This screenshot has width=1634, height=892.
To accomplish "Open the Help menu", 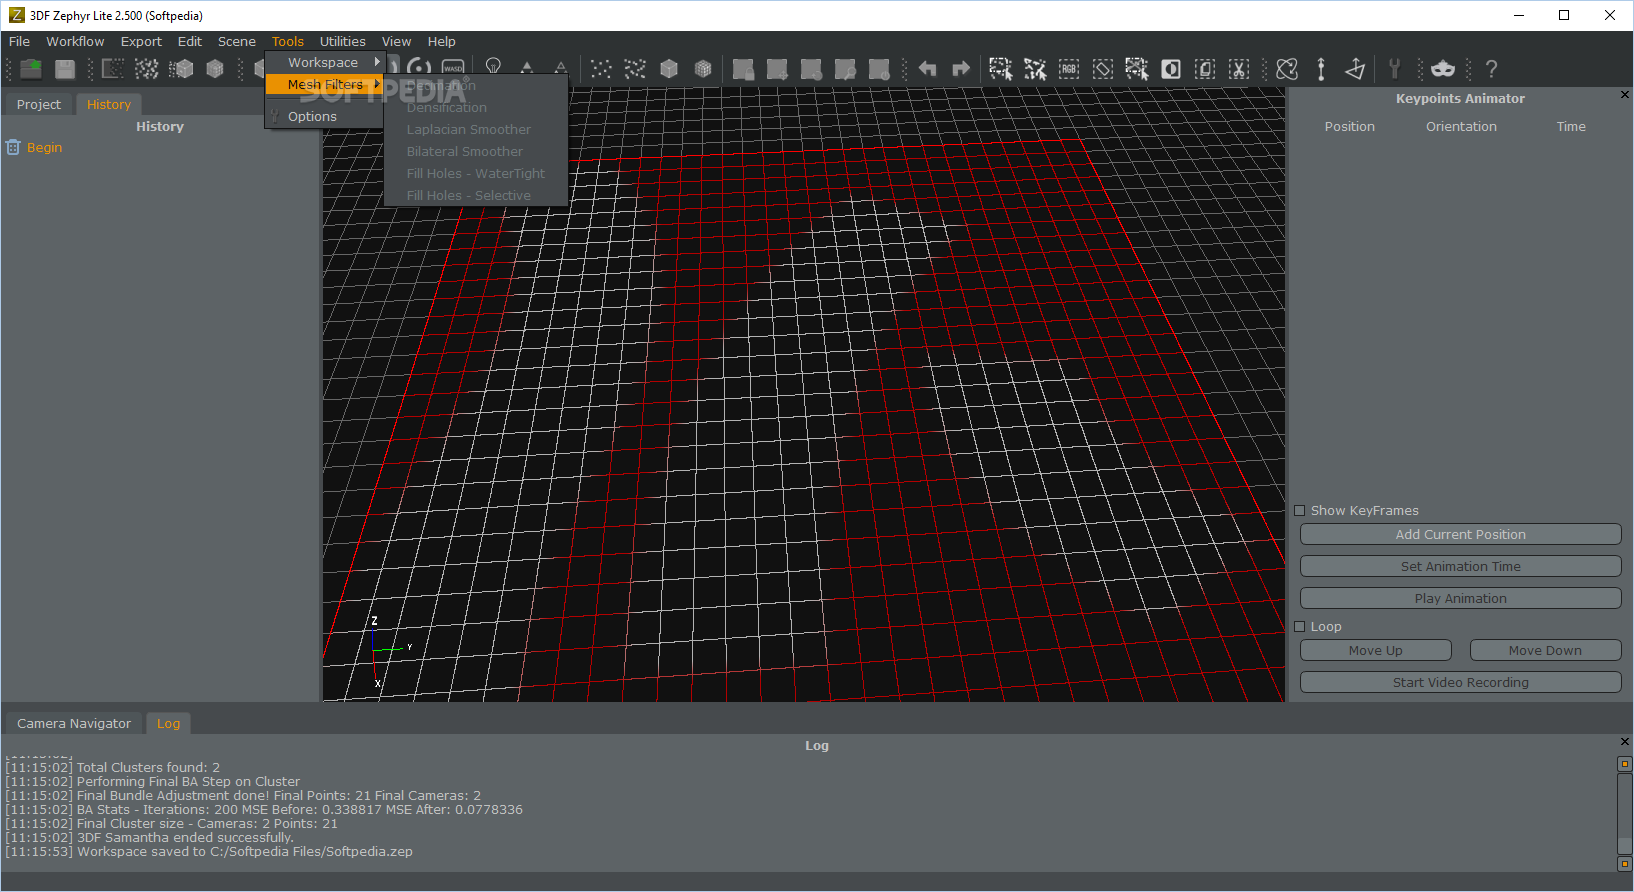I will [x=441, y=41].
